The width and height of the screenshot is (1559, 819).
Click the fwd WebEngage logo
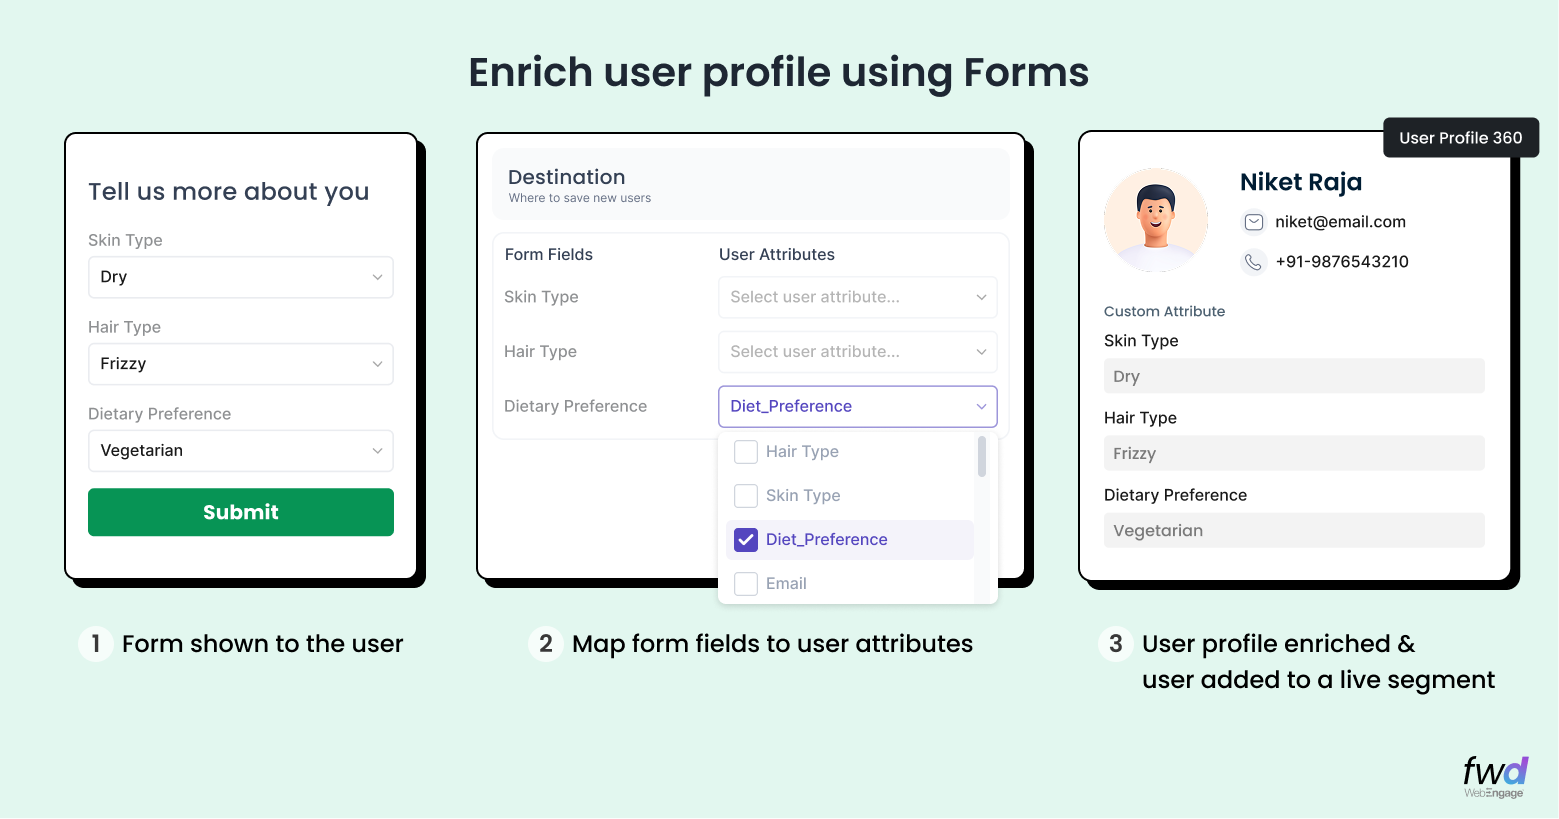[x=1494, y=777]
